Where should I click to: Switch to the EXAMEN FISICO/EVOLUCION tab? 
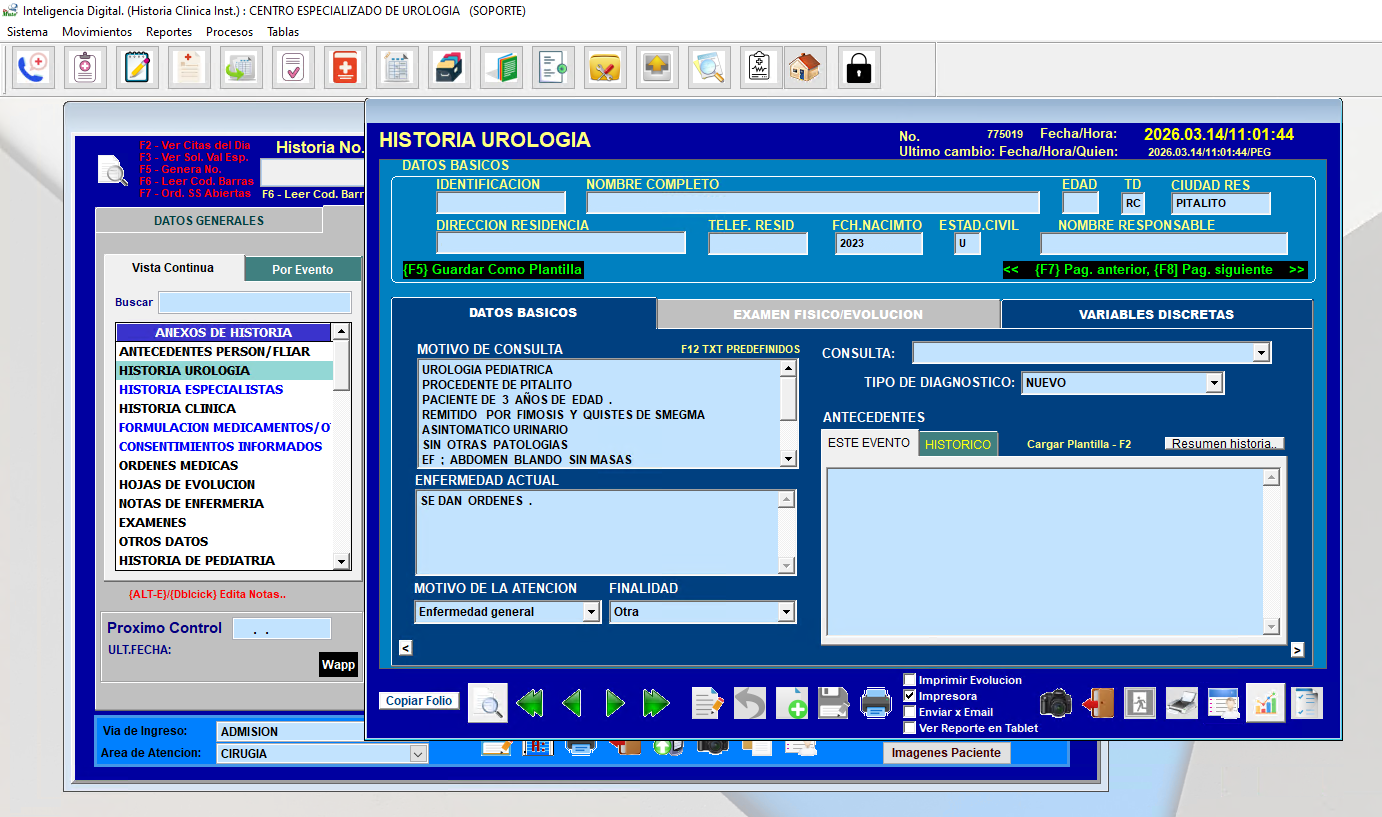coord(828,314)
